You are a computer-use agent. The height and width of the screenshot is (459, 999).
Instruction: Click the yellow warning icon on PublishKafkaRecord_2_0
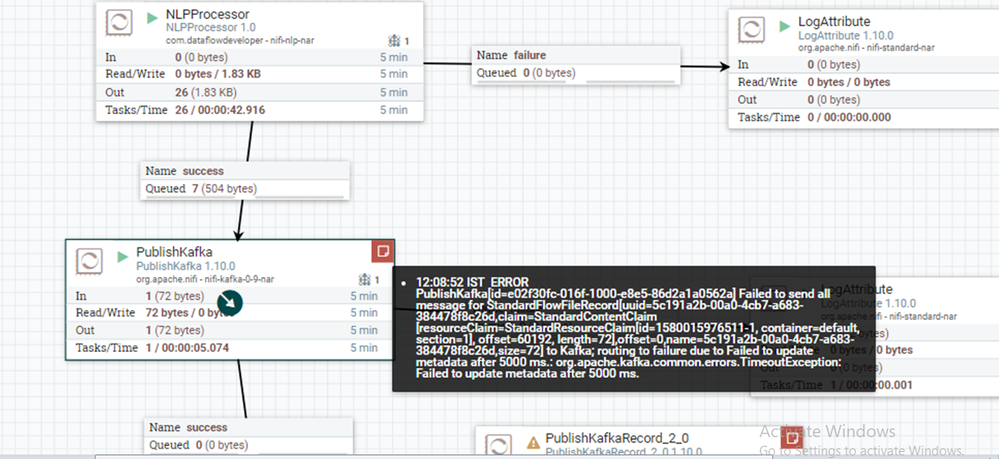click(x=533, y=442)
